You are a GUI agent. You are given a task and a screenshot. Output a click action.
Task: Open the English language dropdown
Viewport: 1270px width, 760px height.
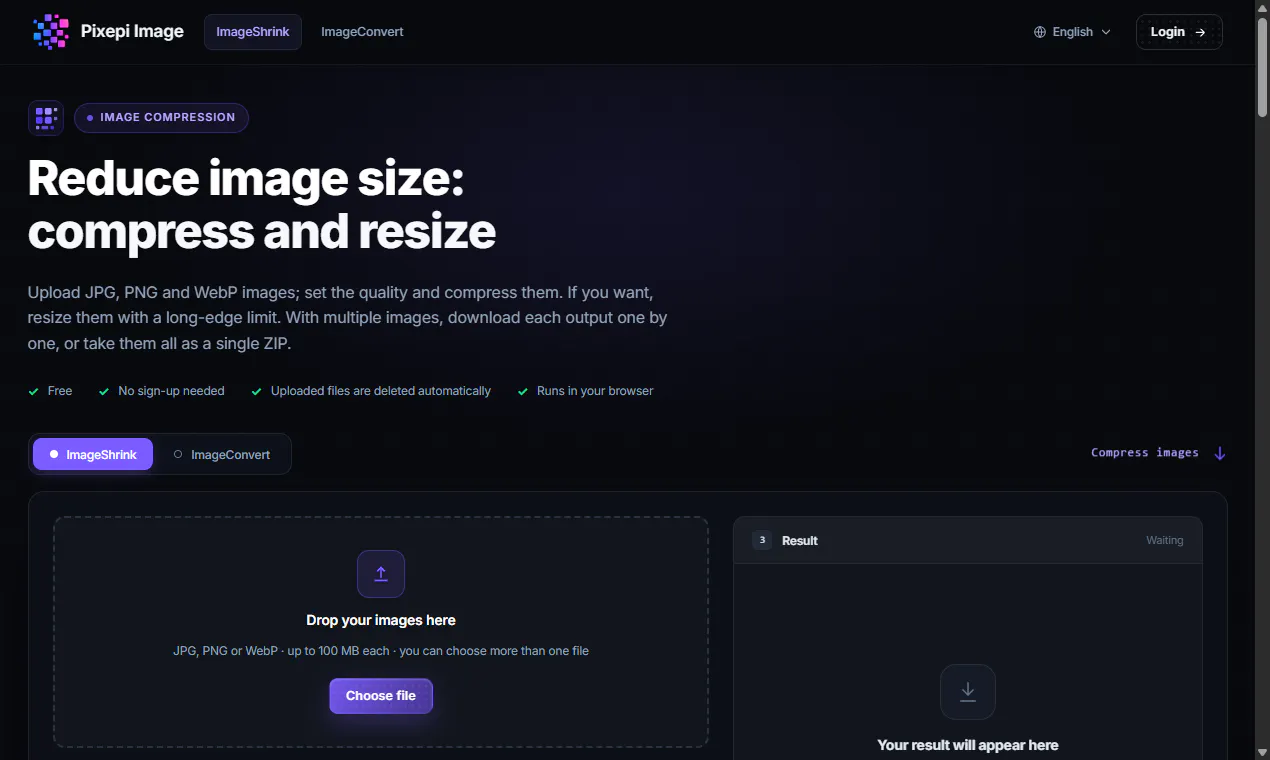tap(1072, 32)
